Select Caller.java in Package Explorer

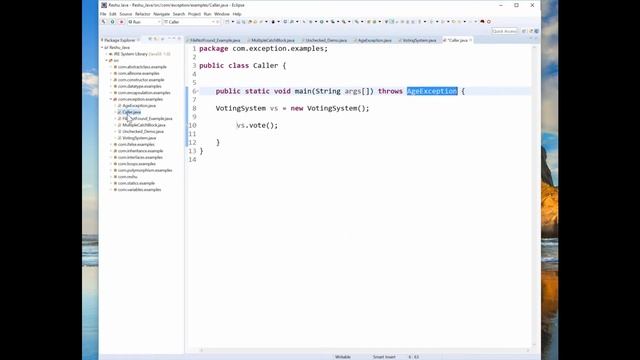point(131,112)
